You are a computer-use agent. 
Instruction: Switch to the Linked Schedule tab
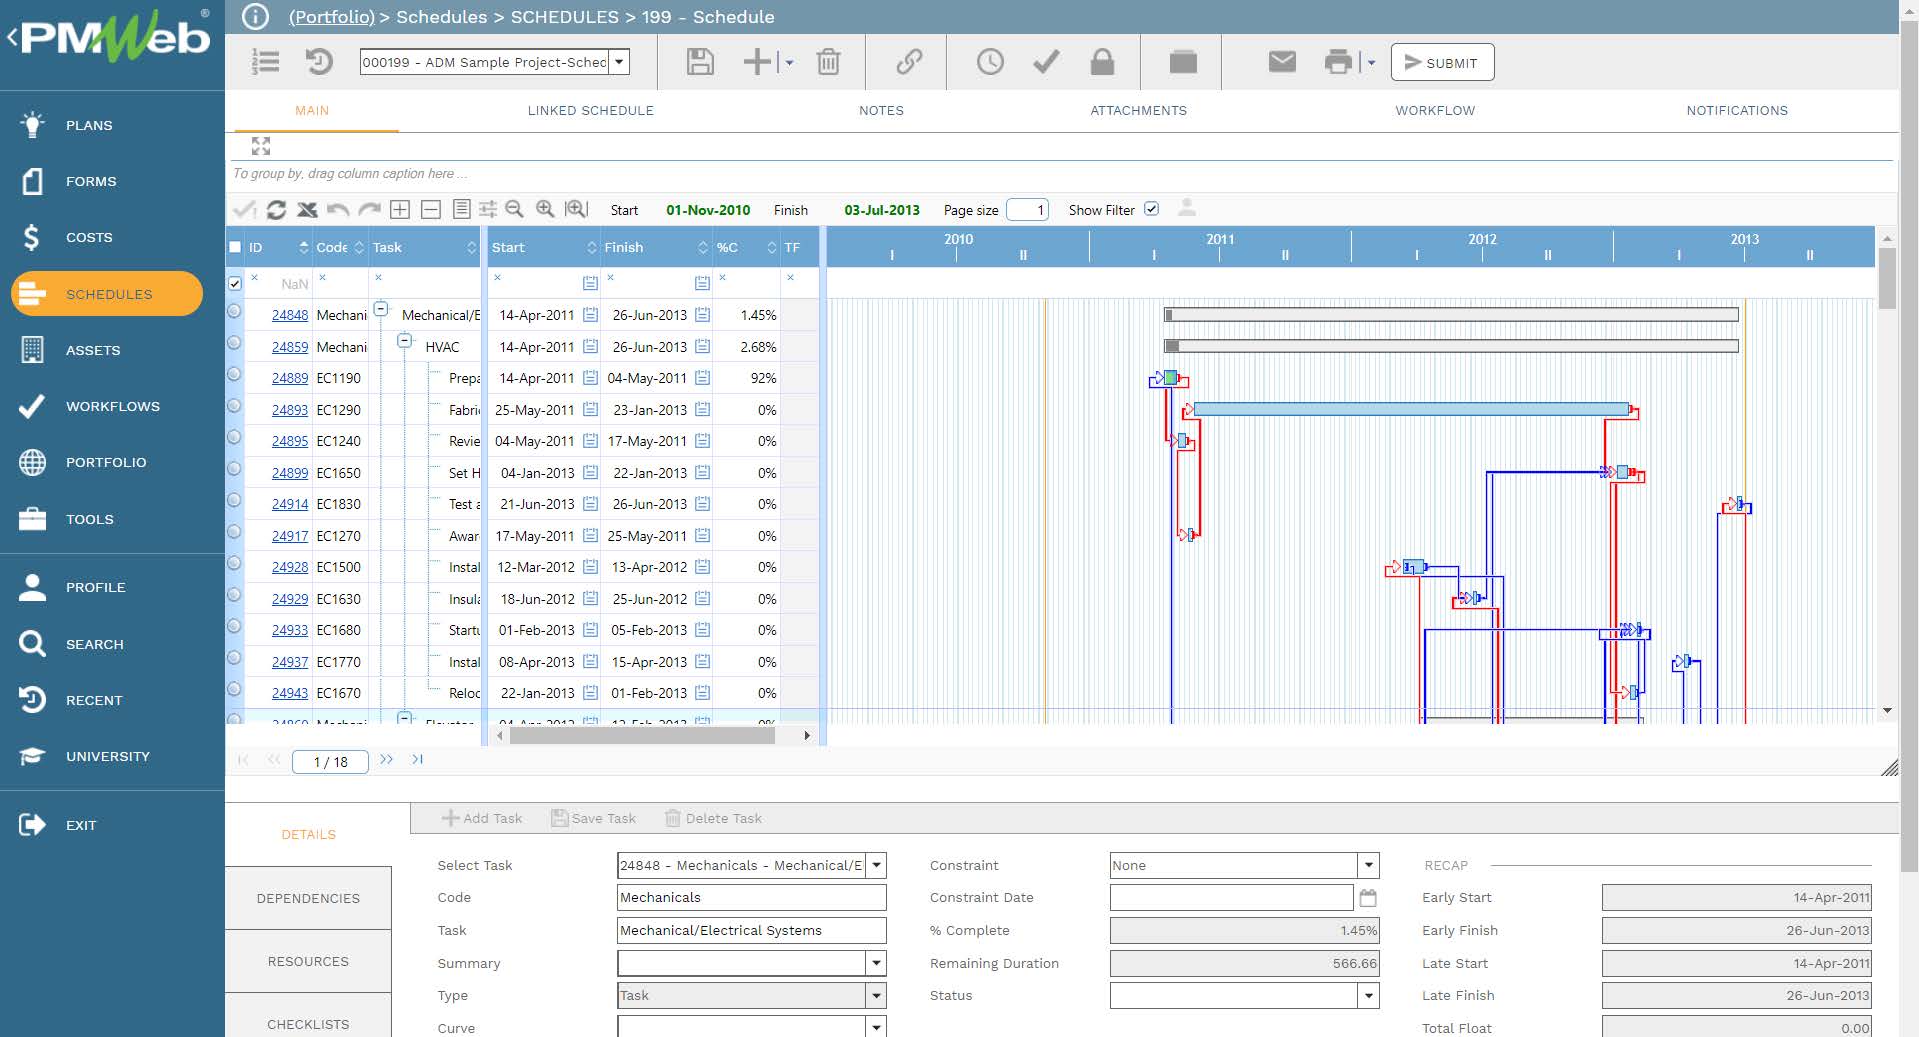tap(590, 111)
